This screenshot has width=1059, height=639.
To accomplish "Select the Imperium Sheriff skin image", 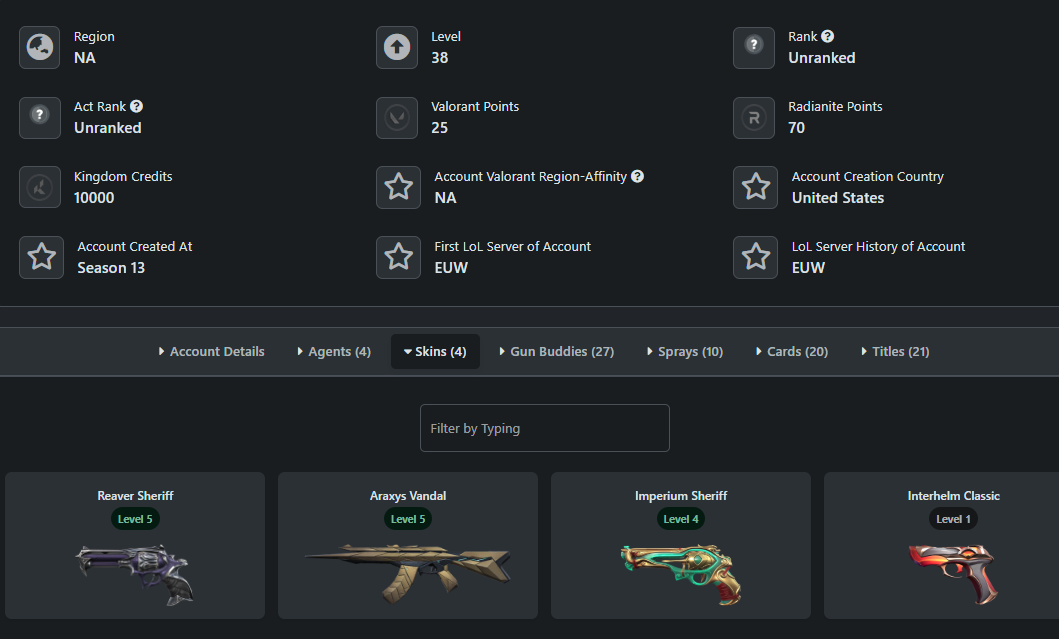I will (x=681, y=575).
